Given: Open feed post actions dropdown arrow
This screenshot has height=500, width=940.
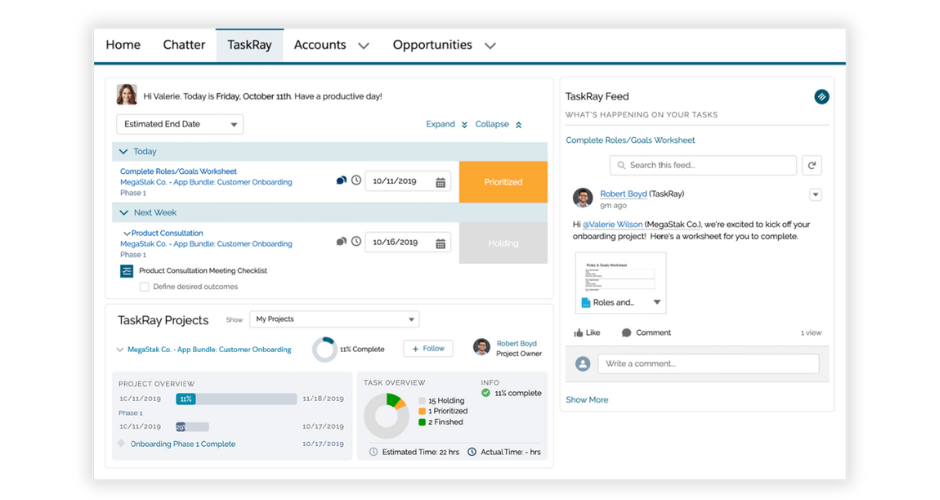Looking at the screenshot, I should point(815,194).
